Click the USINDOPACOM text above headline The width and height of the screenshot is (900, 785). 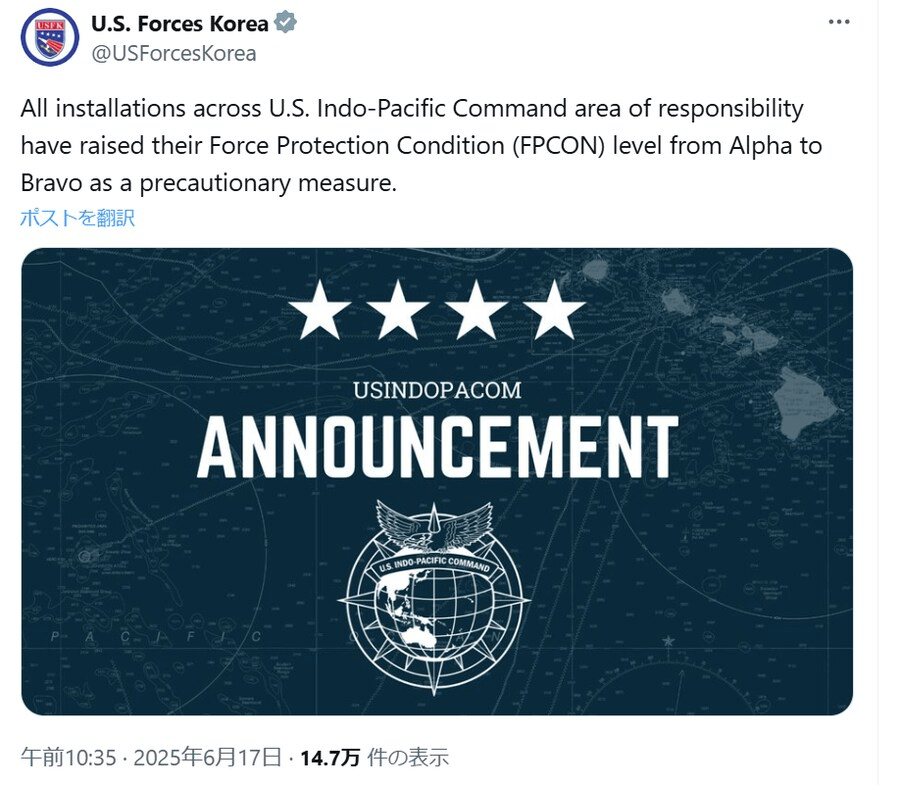437,389
